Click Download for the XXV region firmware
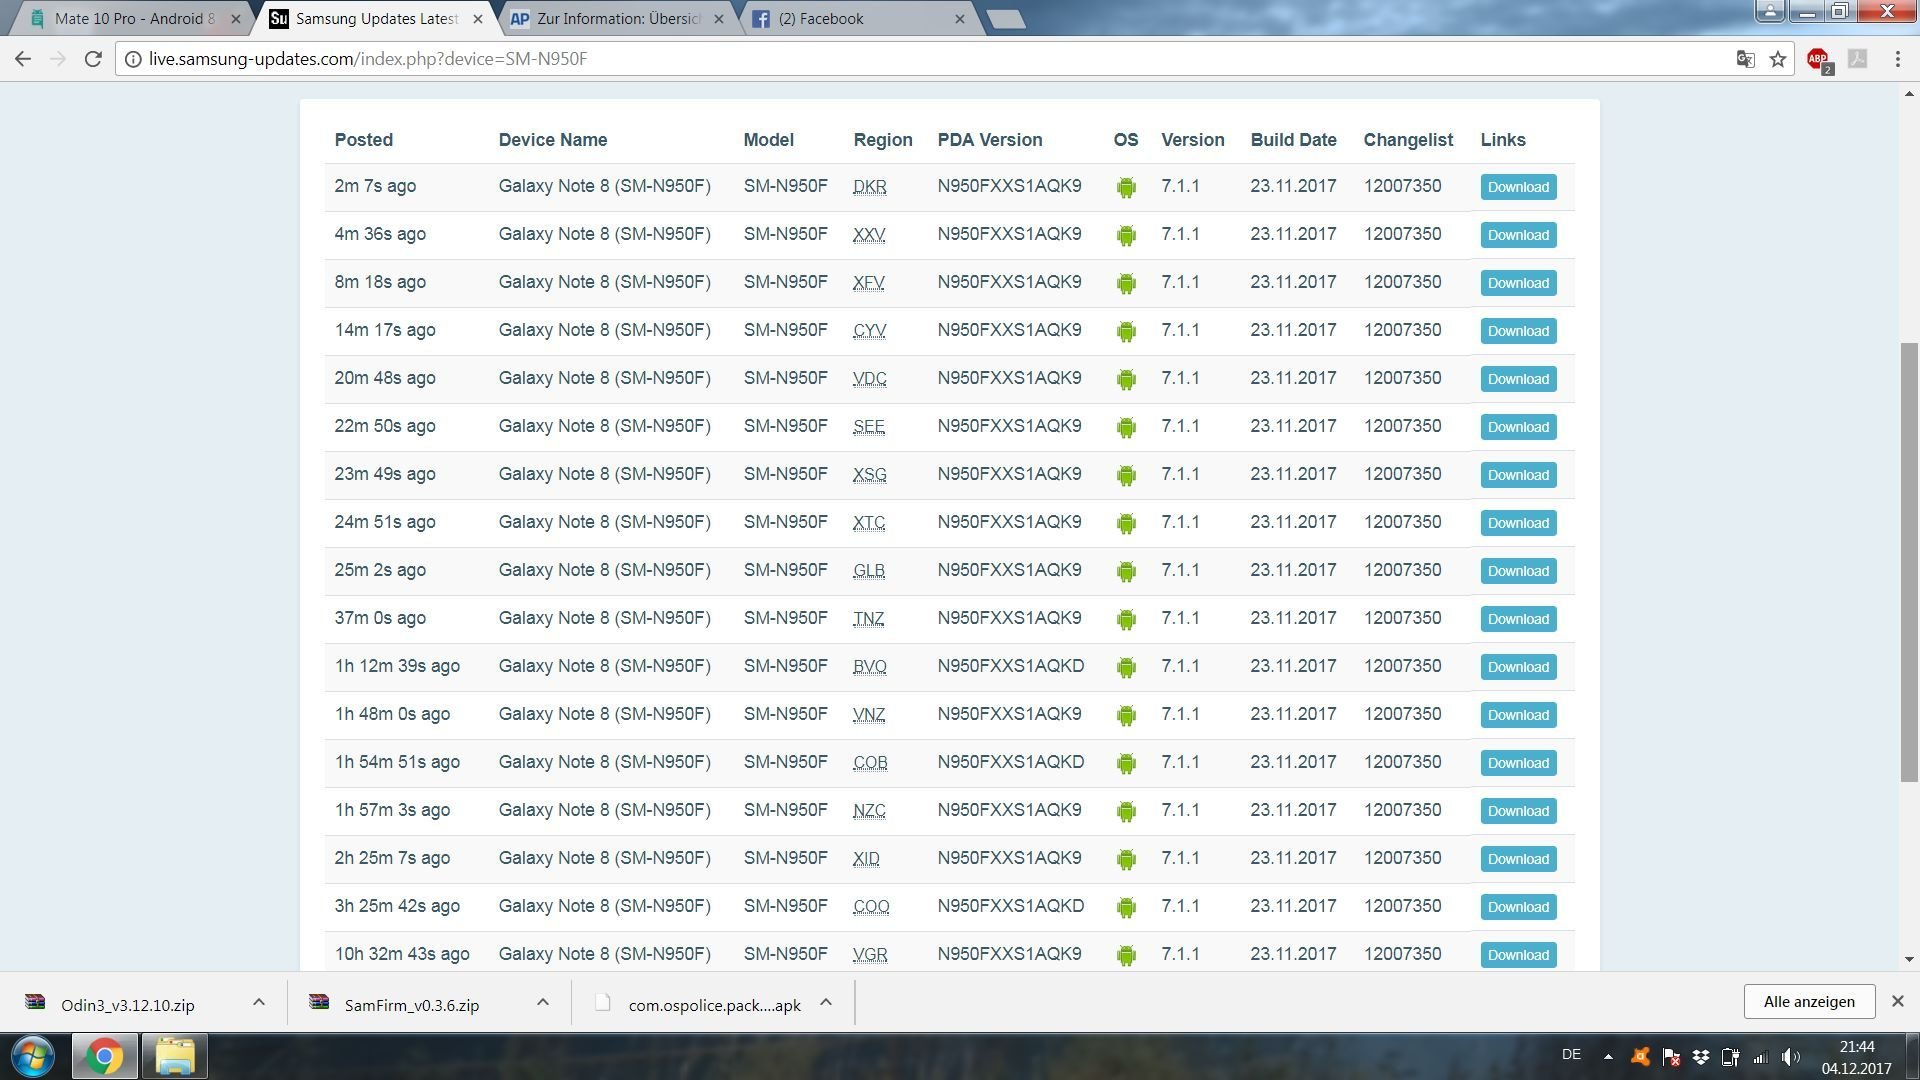Image resolution: width=1920 pixels, height=1080 pixels. click(1518, 235)
